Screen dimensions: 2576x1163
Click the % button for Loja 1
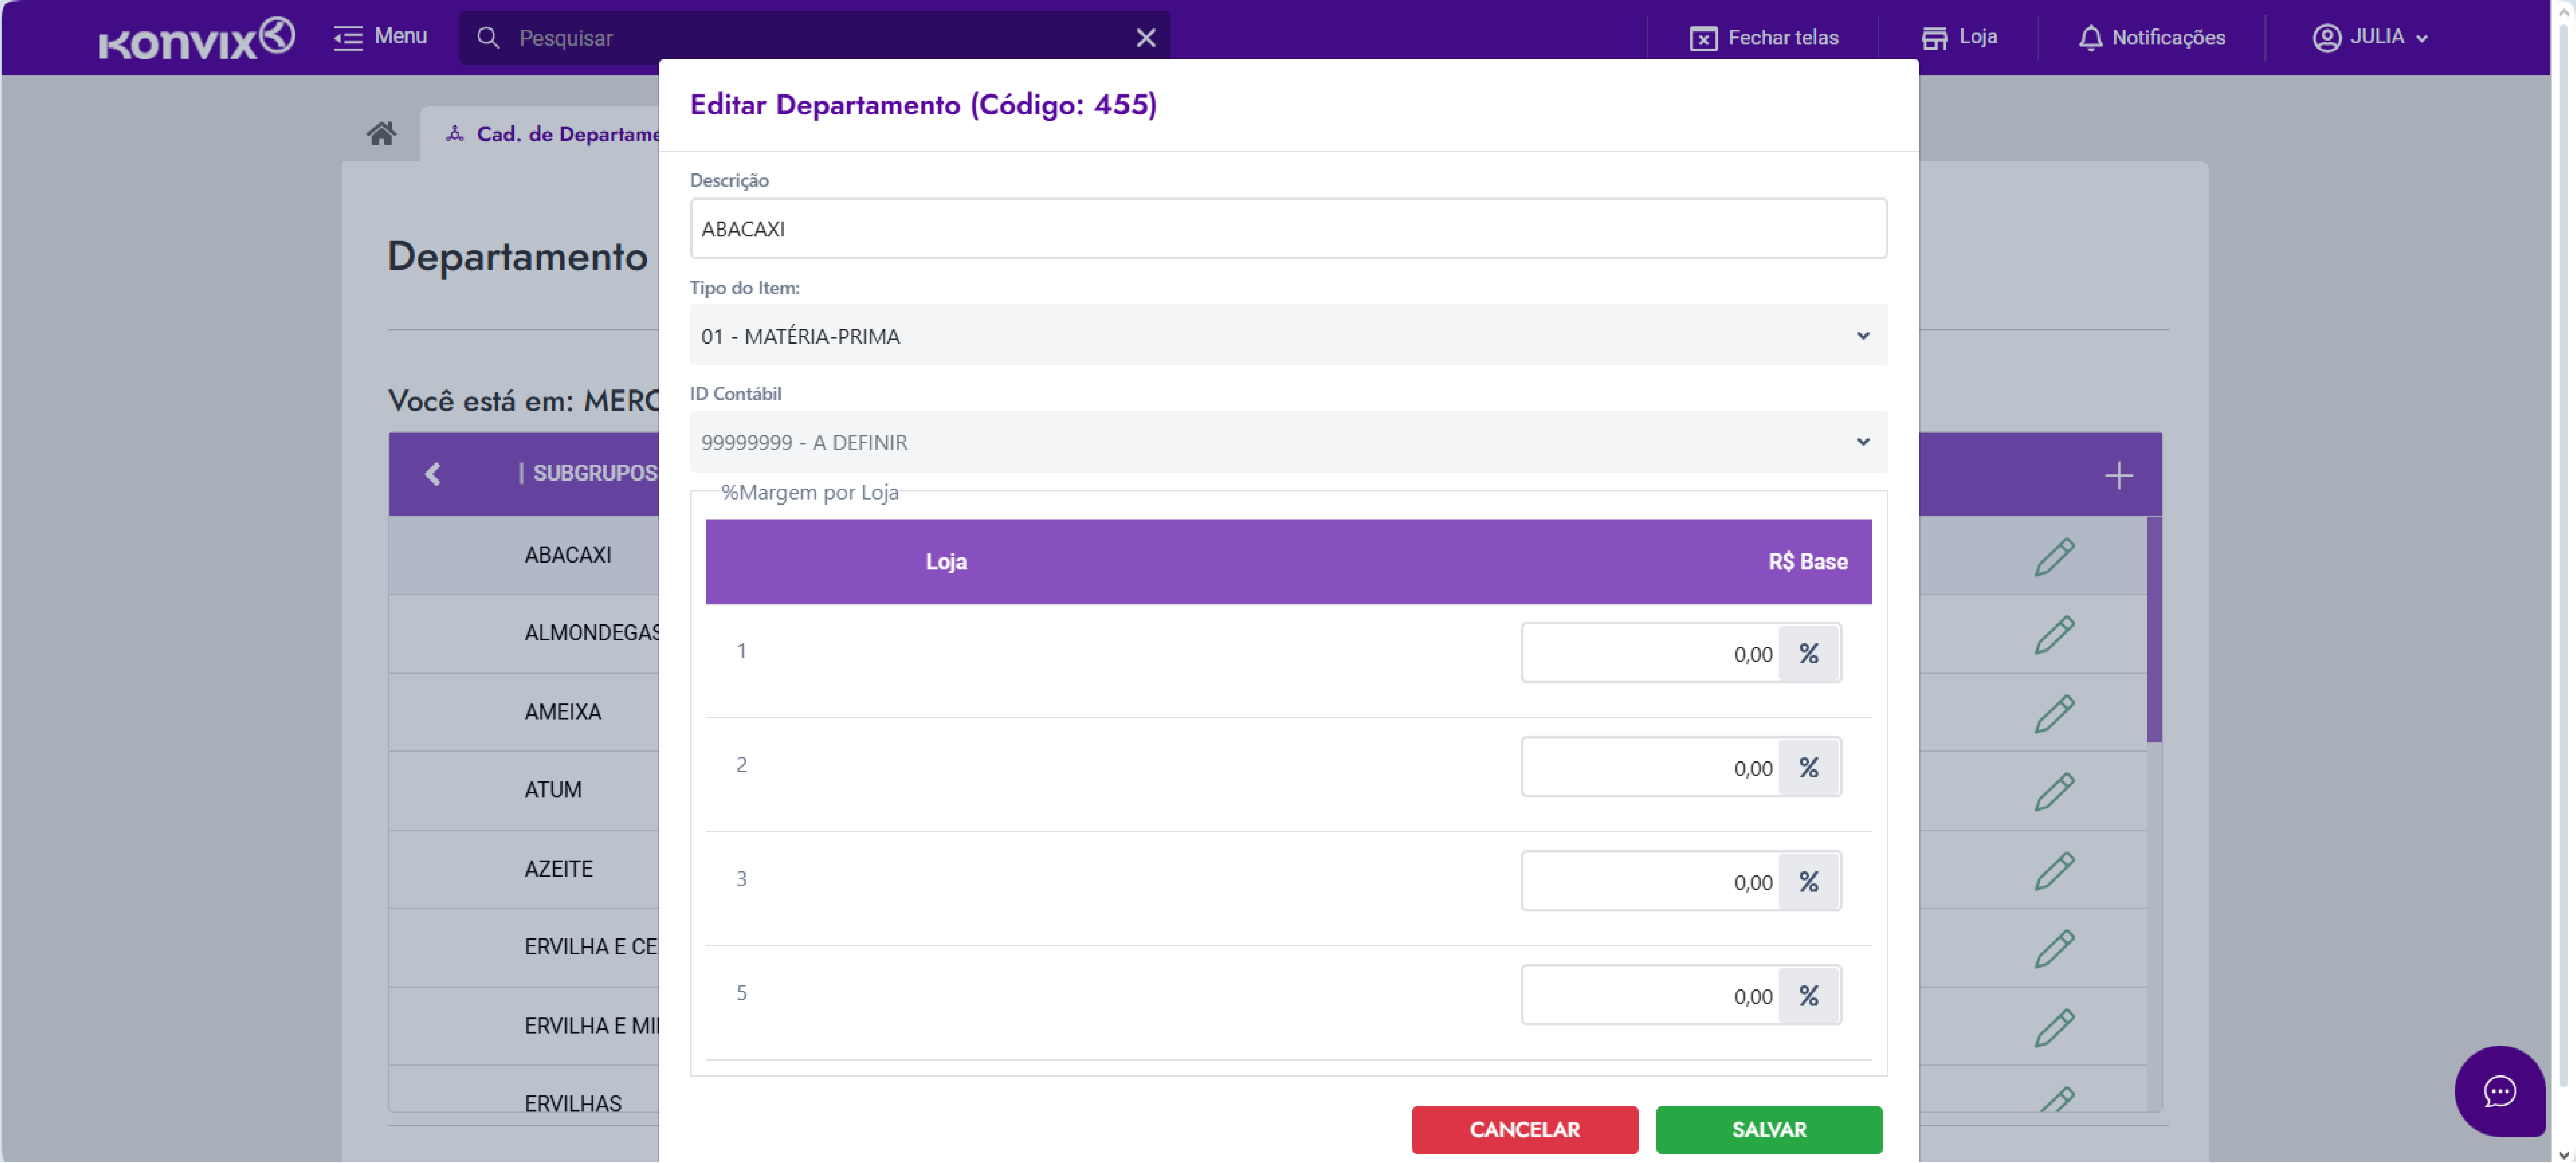coord(1809,654)
